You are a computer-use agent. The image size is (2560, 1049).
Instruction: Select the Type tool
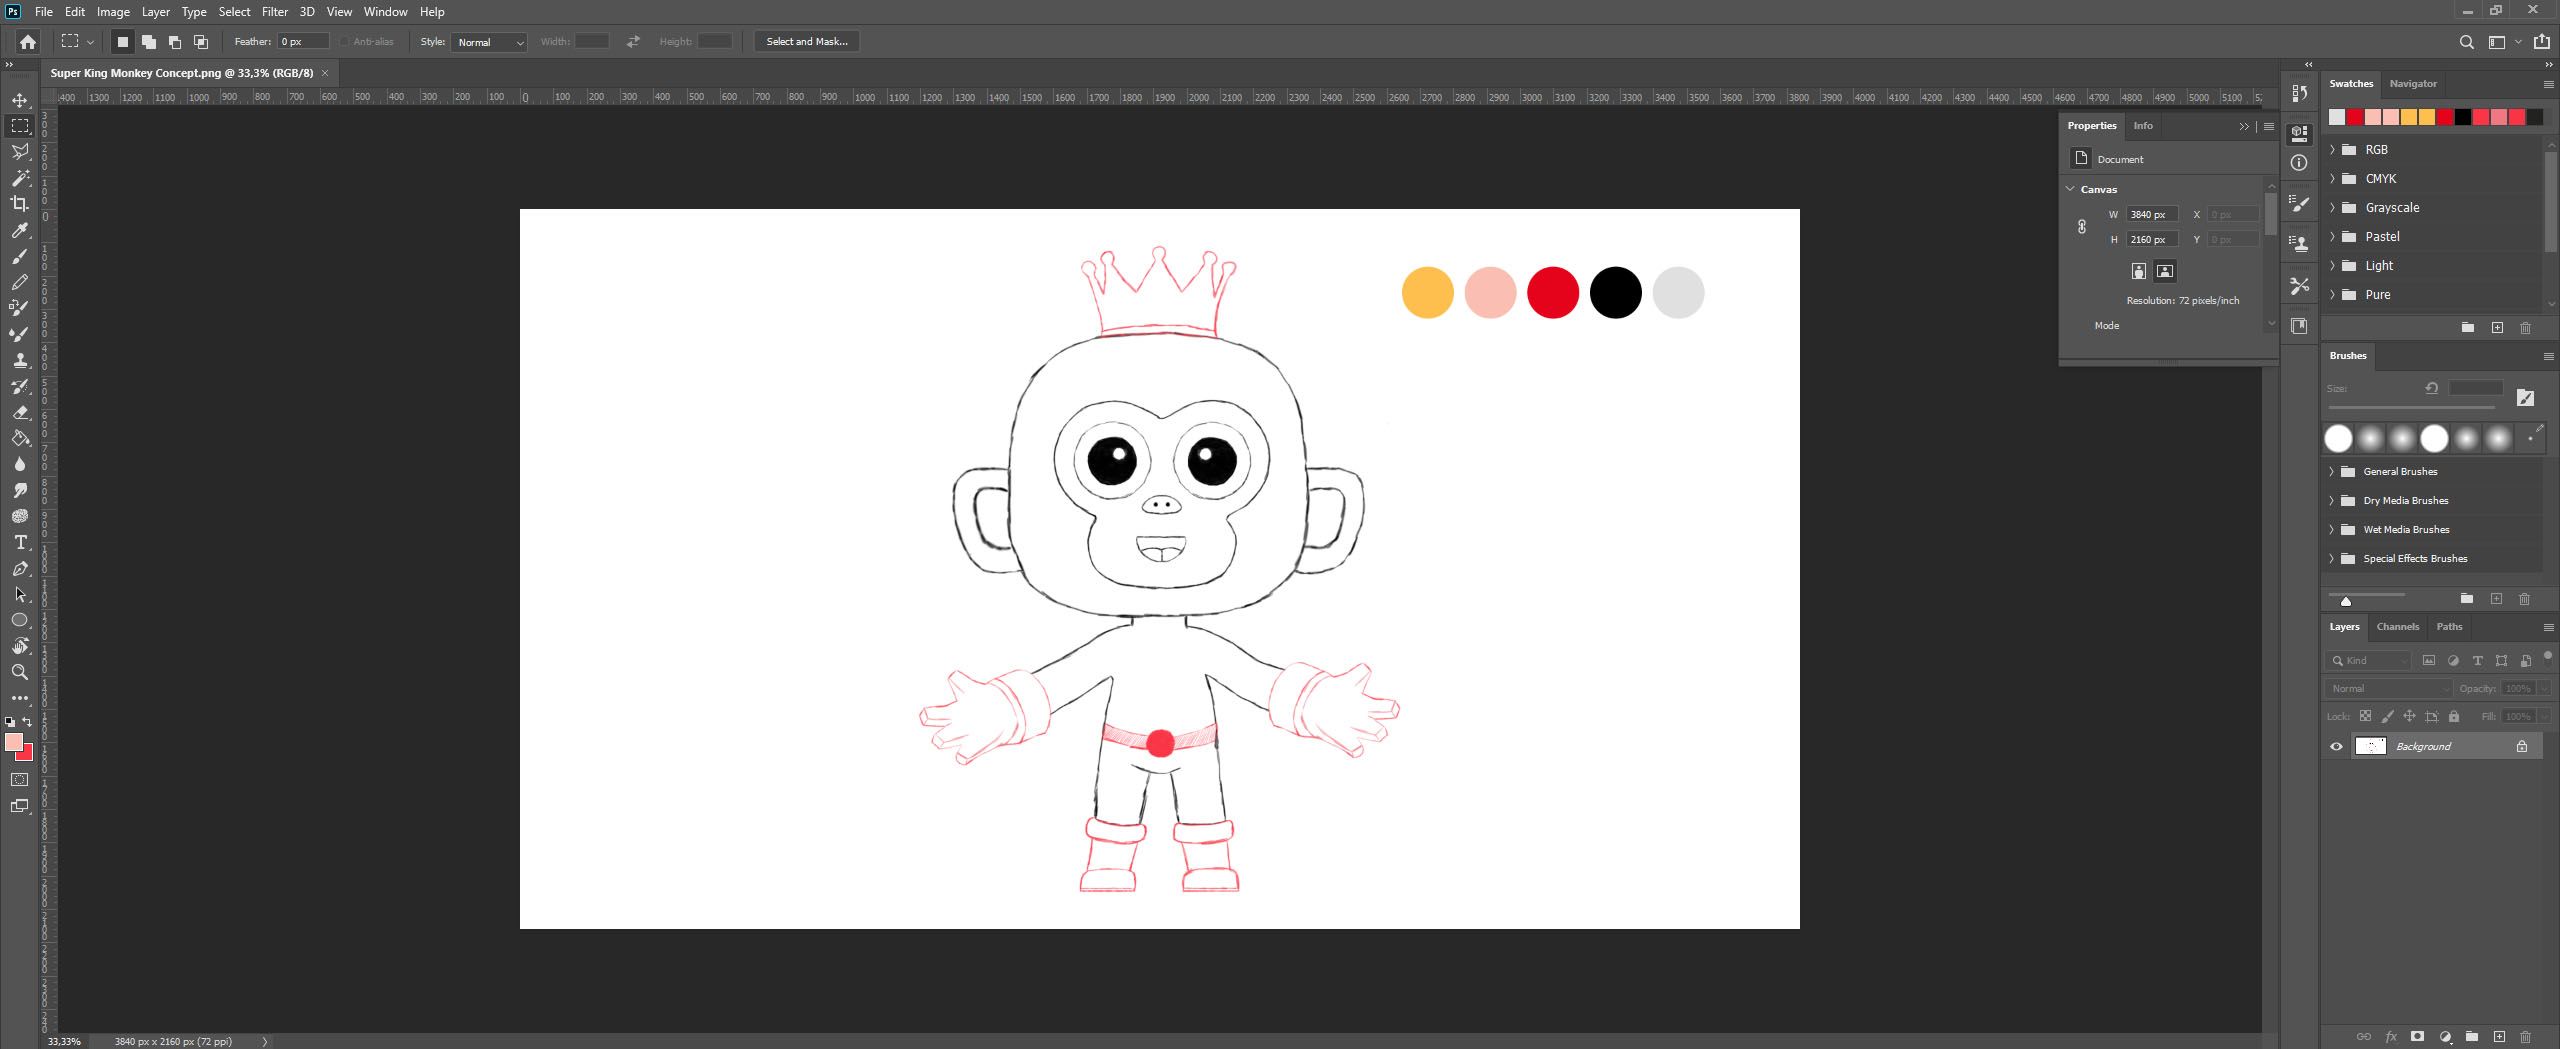pyautogui.click(x=19, y=542)
